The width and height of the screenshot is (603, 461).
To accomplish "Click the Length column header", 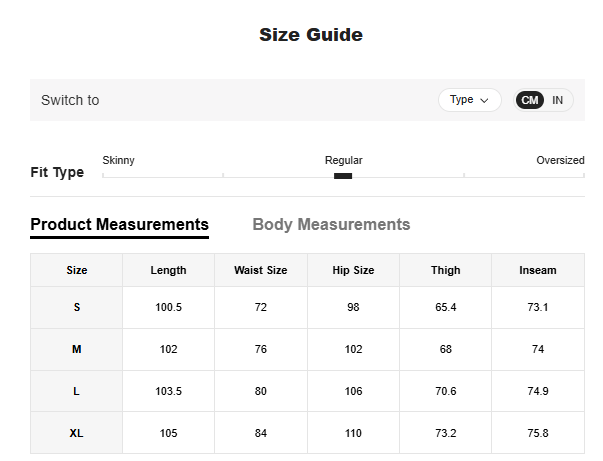I will 168,270.
